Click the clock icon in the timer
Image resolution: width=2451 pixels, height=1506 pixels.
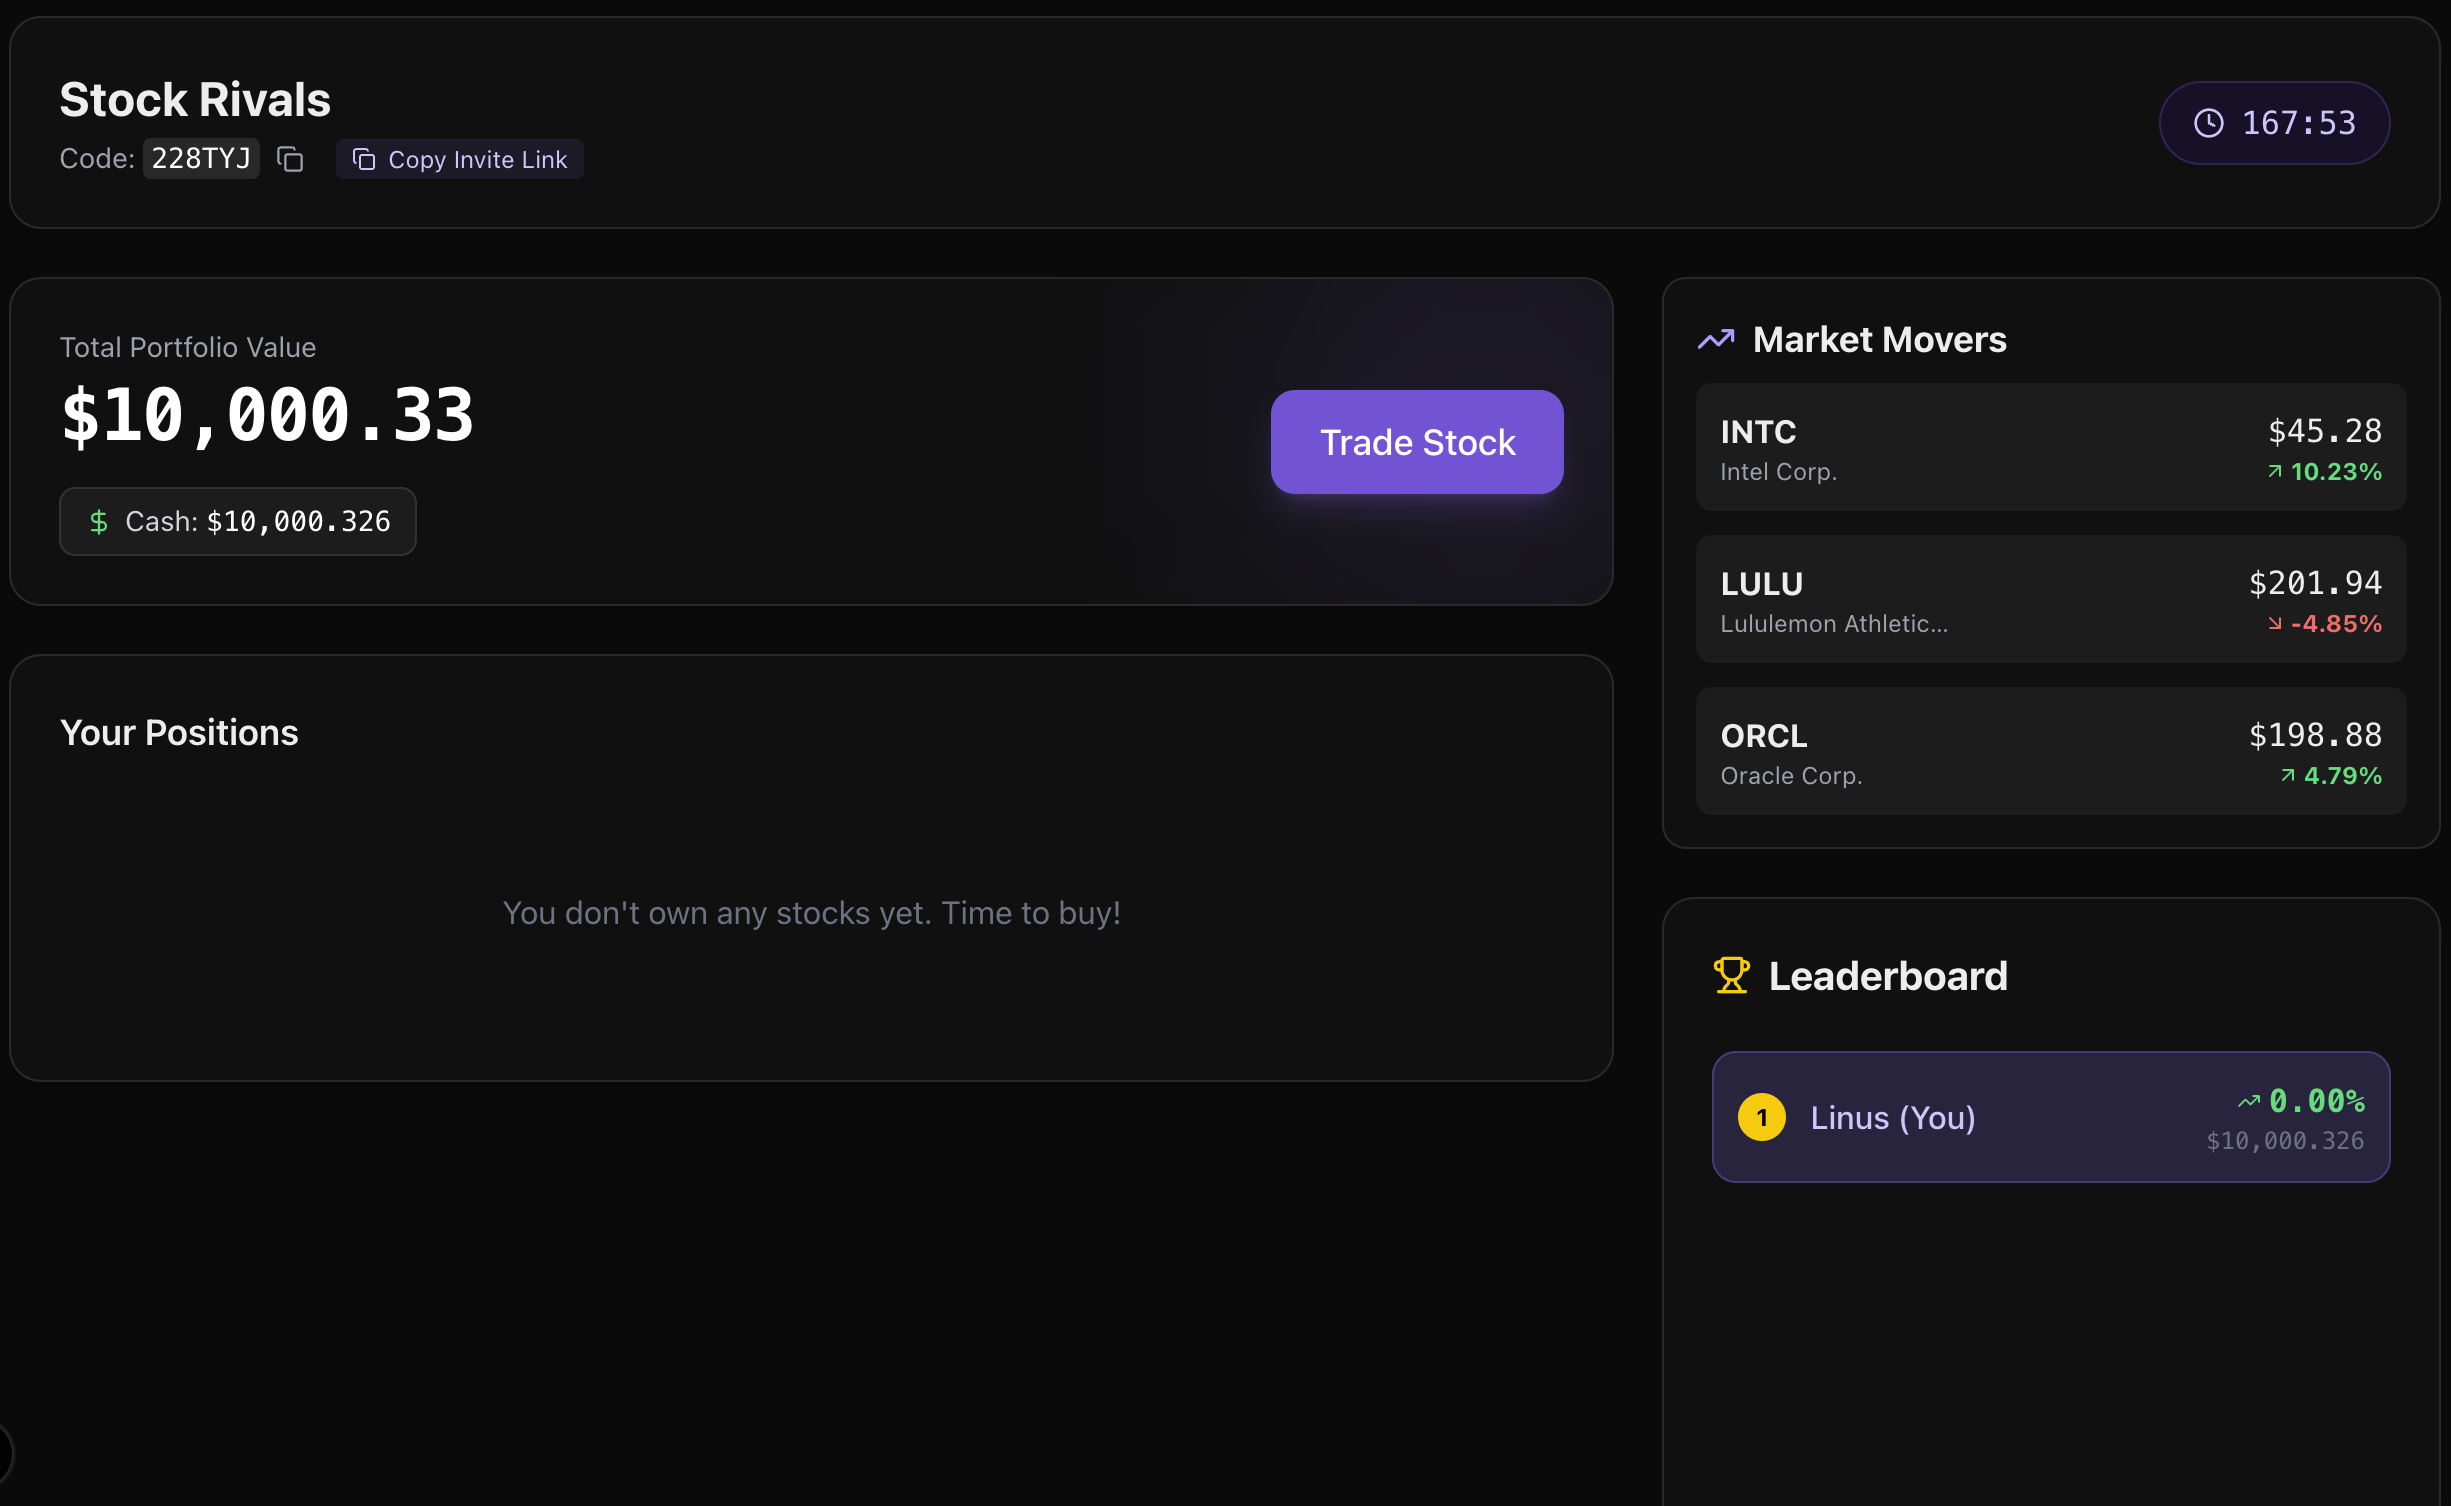tap(2208, 123)
